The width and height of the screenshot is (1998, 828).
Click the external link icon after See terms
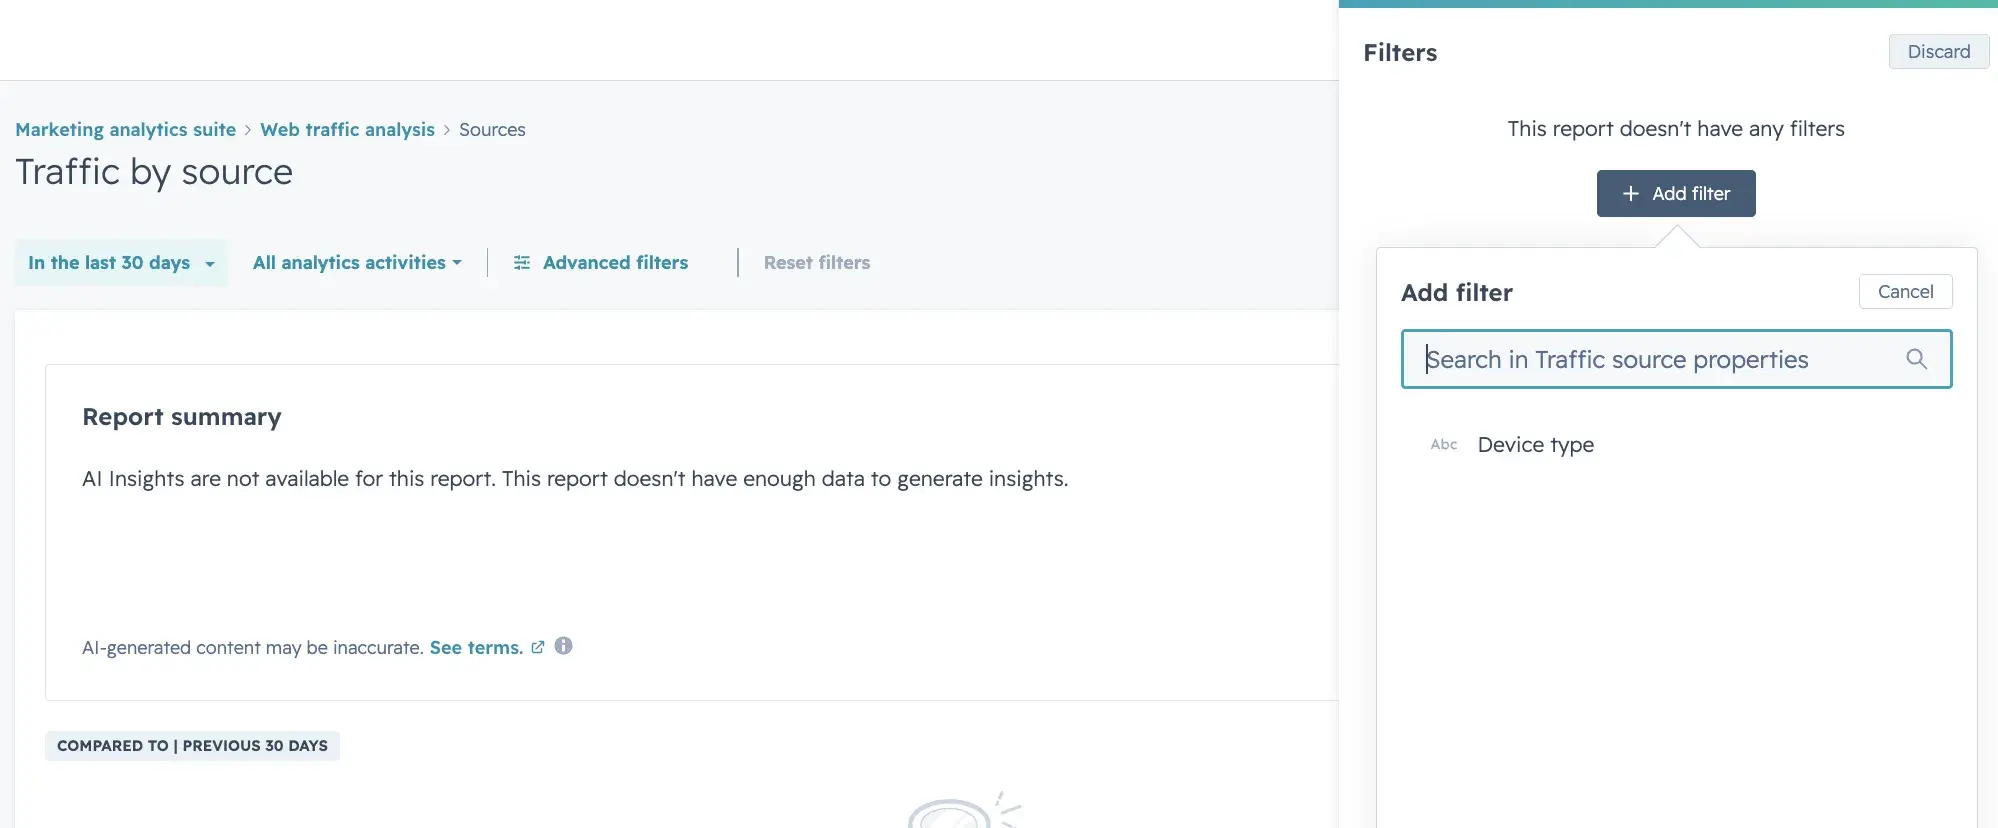pyautogui.click(x=538, y=647)
